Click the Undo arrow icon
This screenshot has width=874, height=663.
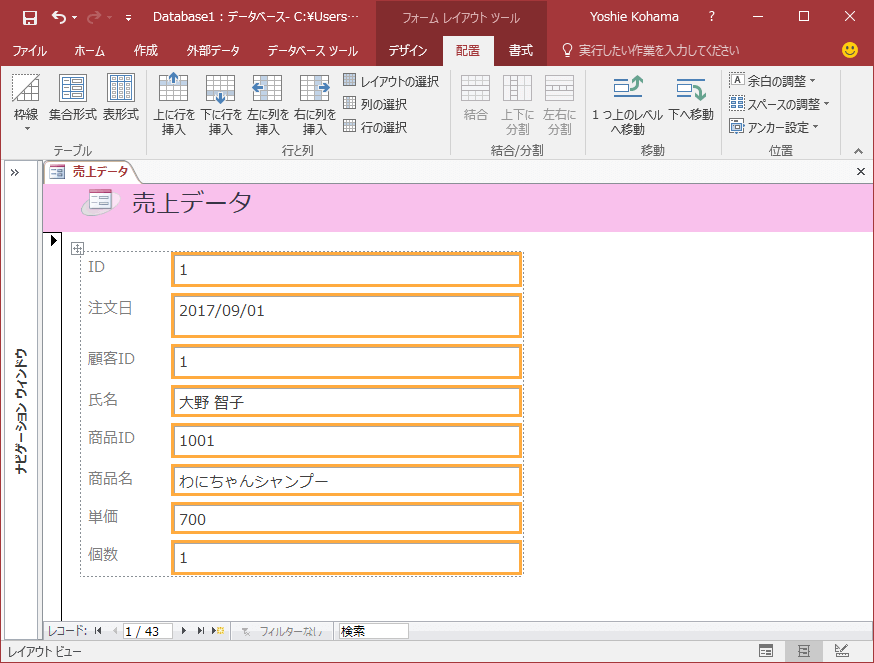point(59,17)
